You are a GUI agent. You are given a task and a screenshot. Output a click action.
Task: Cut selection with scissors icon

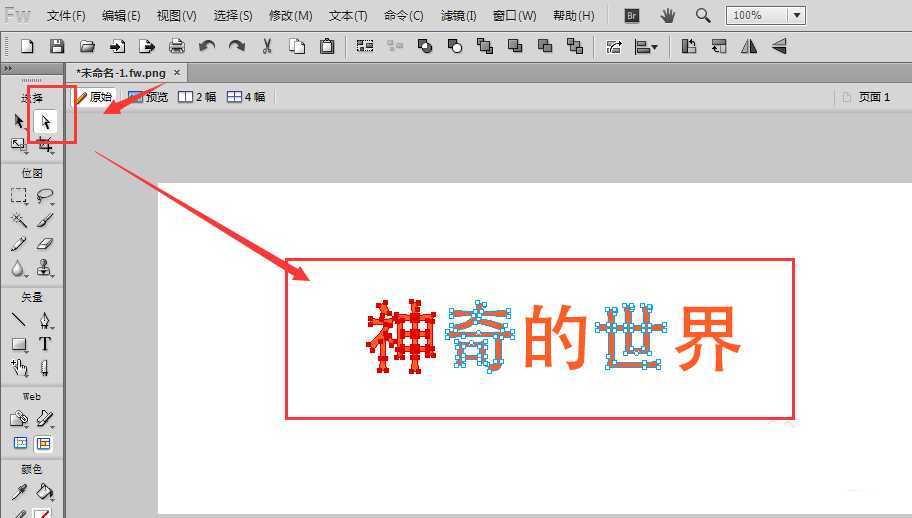click(x=267, y=47)
